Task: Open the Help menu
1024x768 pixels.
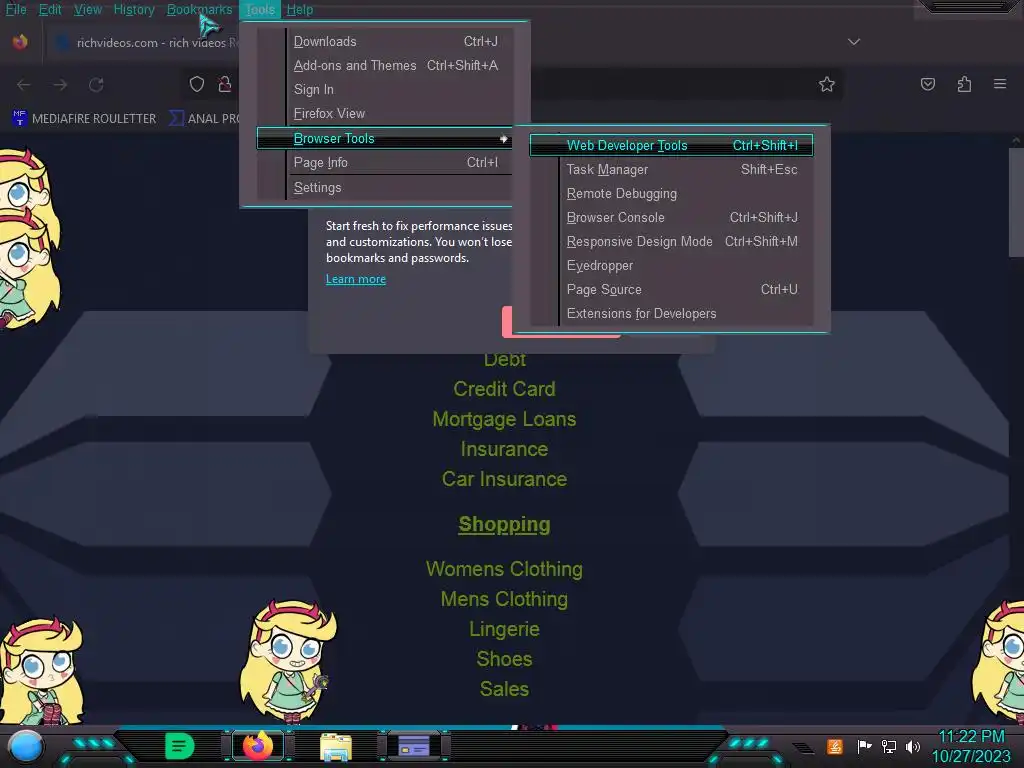Action: [300, 10]
